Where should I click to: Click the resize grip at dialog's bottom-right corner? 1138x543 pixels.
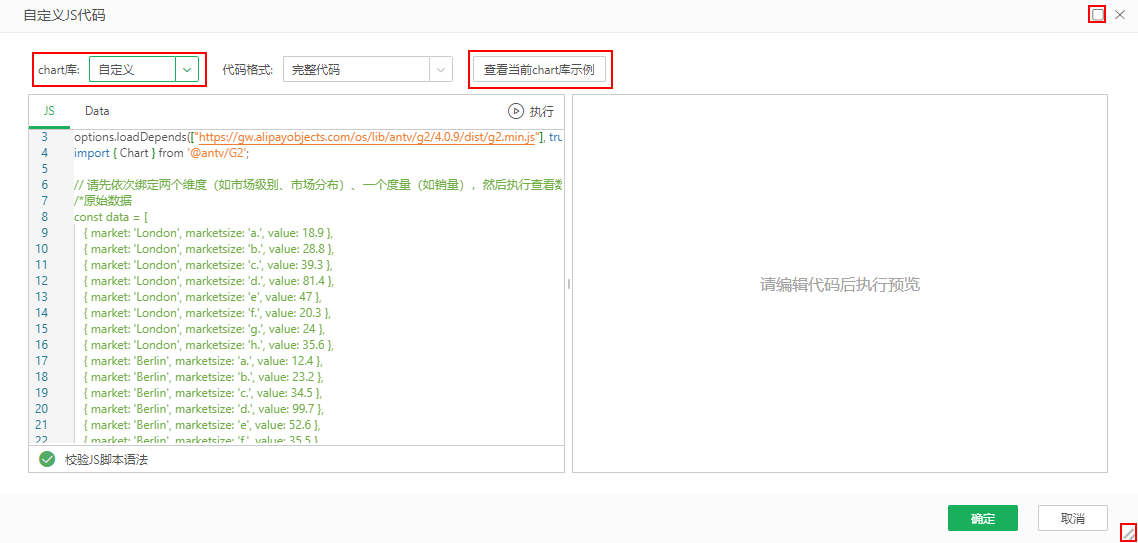(1128, 533)
